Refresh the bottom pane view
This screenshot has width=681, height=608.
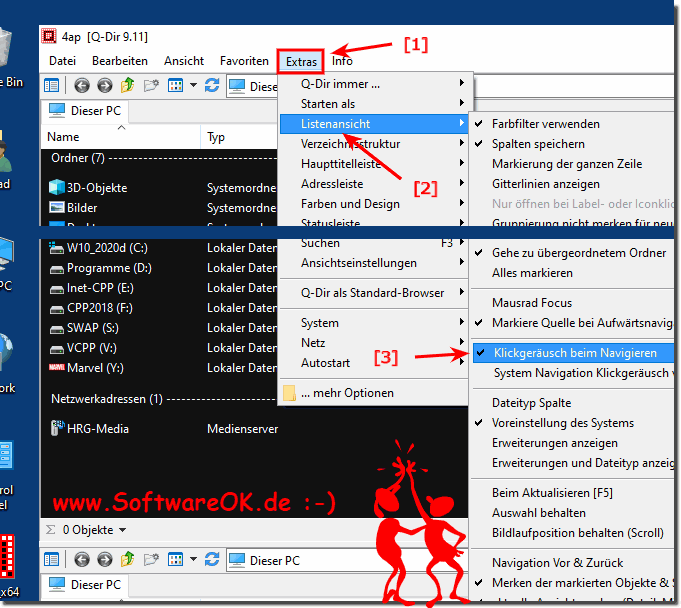pyautogui.click(x=212, y=559)
